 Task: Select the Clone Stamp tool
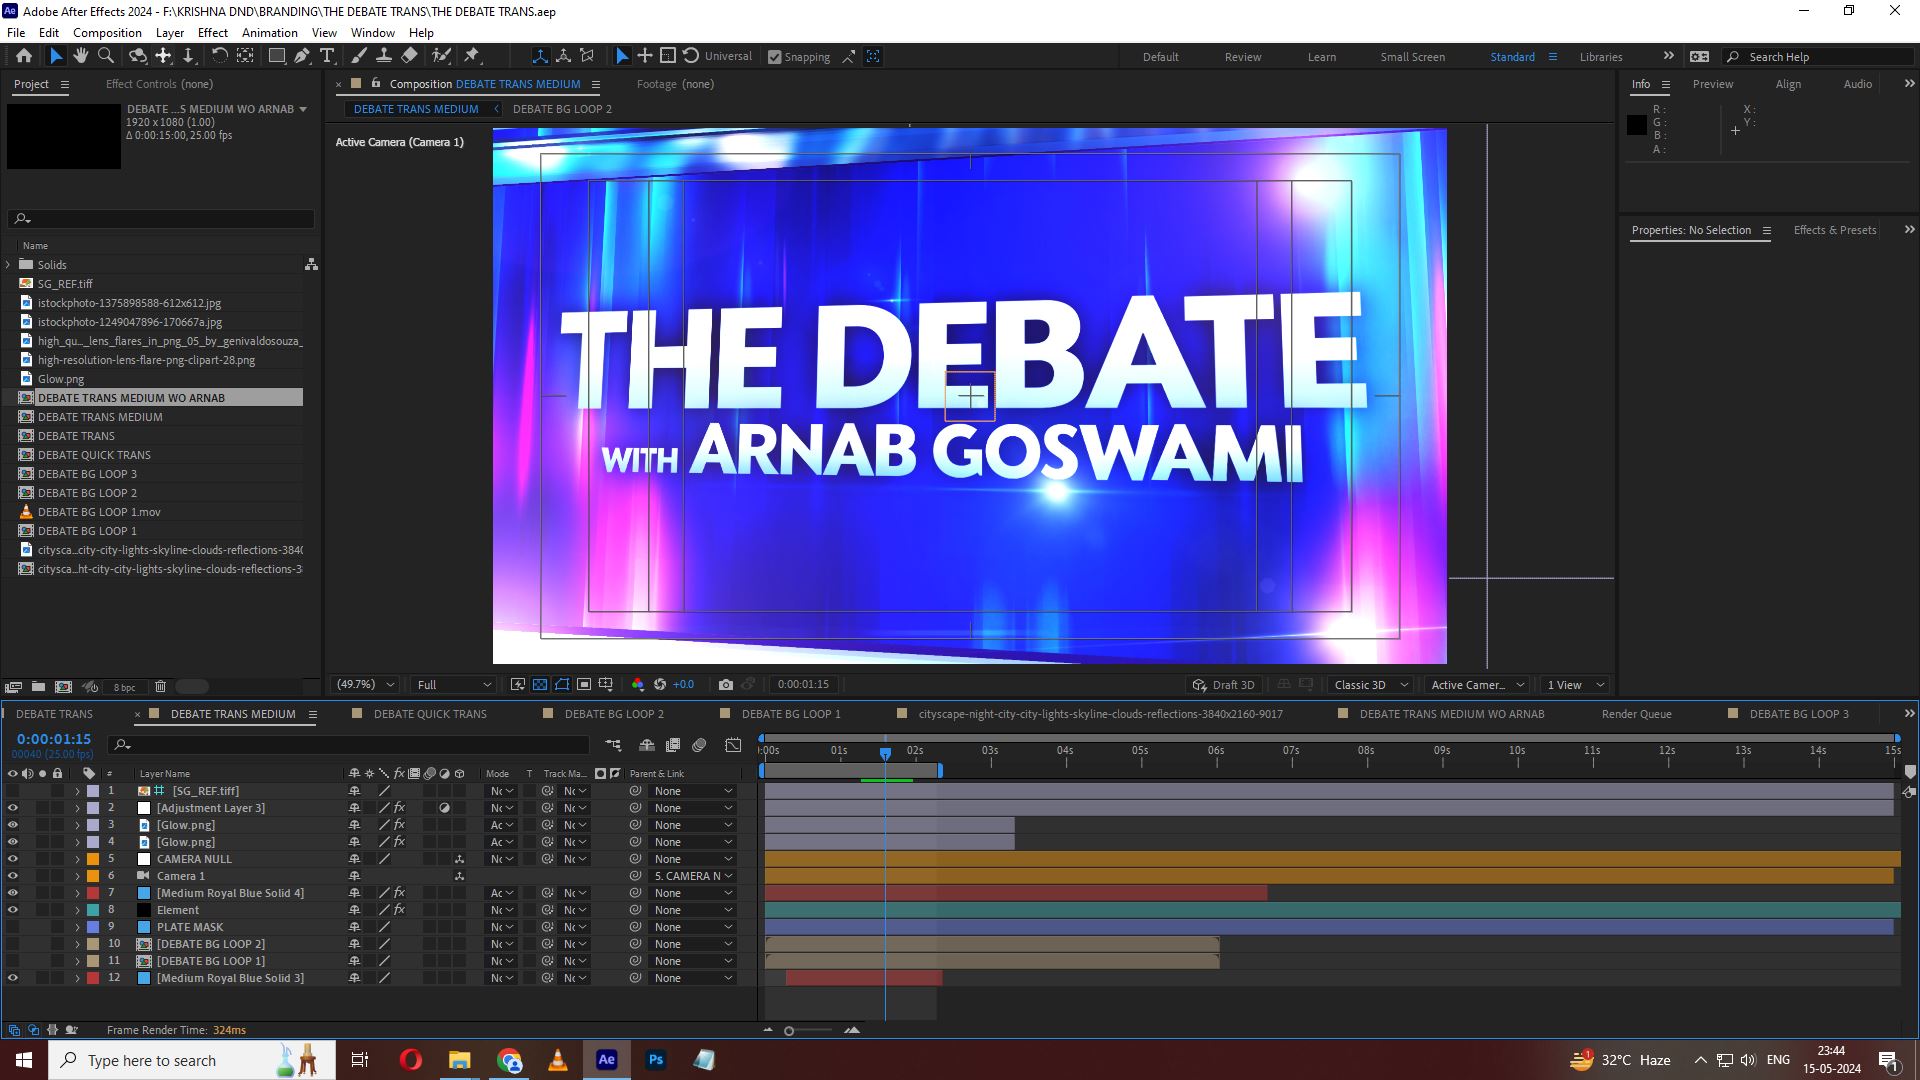click(x=383, y=56)
